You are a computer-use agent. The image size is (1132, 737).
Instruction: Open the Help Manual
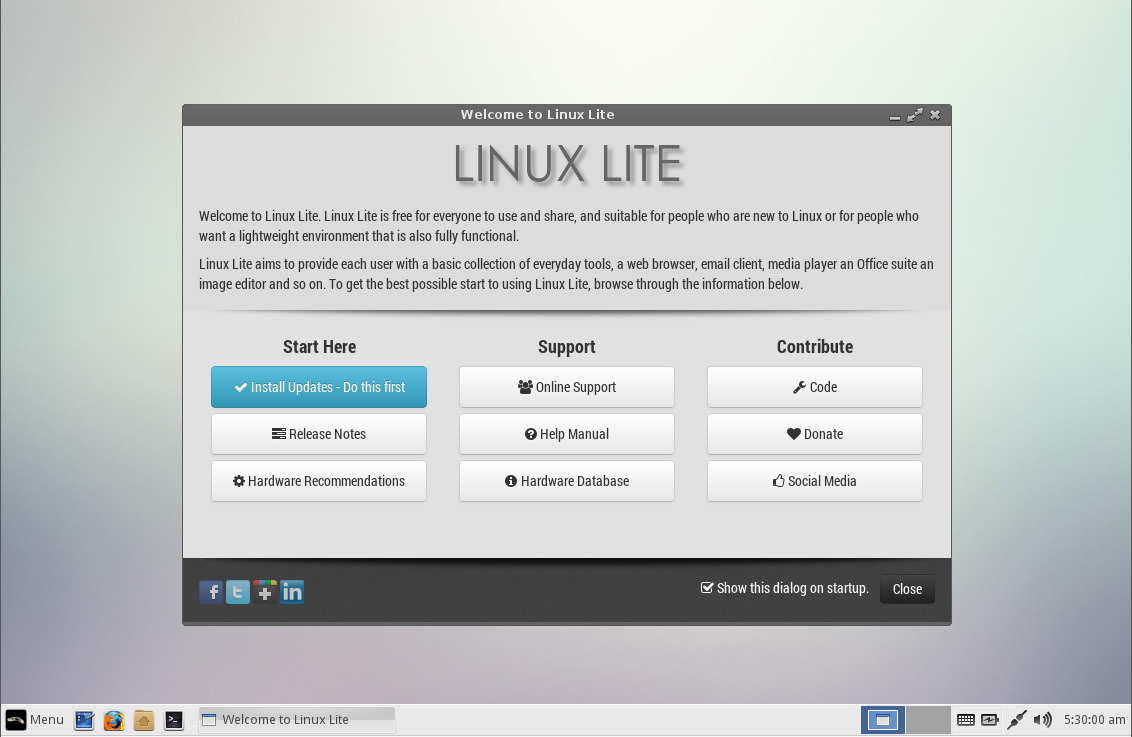[567, 434]
